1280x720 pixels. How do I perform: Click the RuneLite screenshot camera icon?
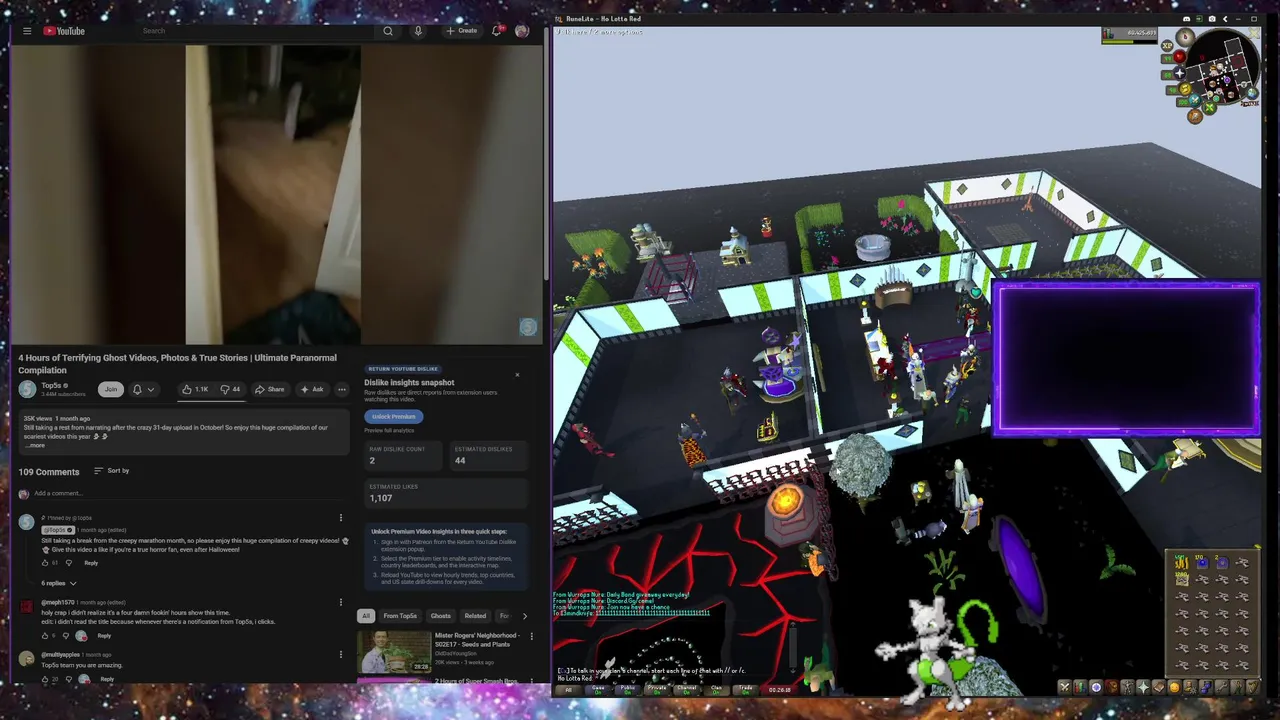point(1212,19)
